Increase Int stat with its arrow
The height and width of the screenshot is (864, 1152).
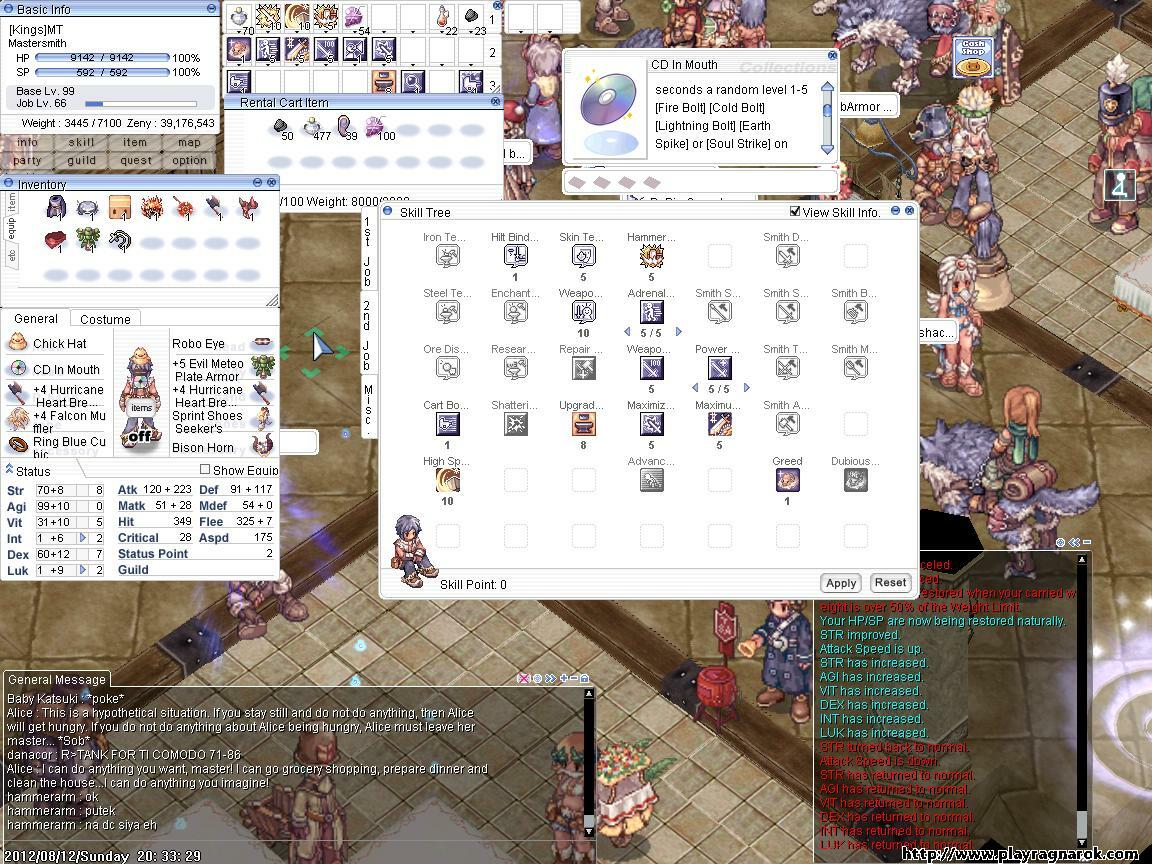(83, 538)
